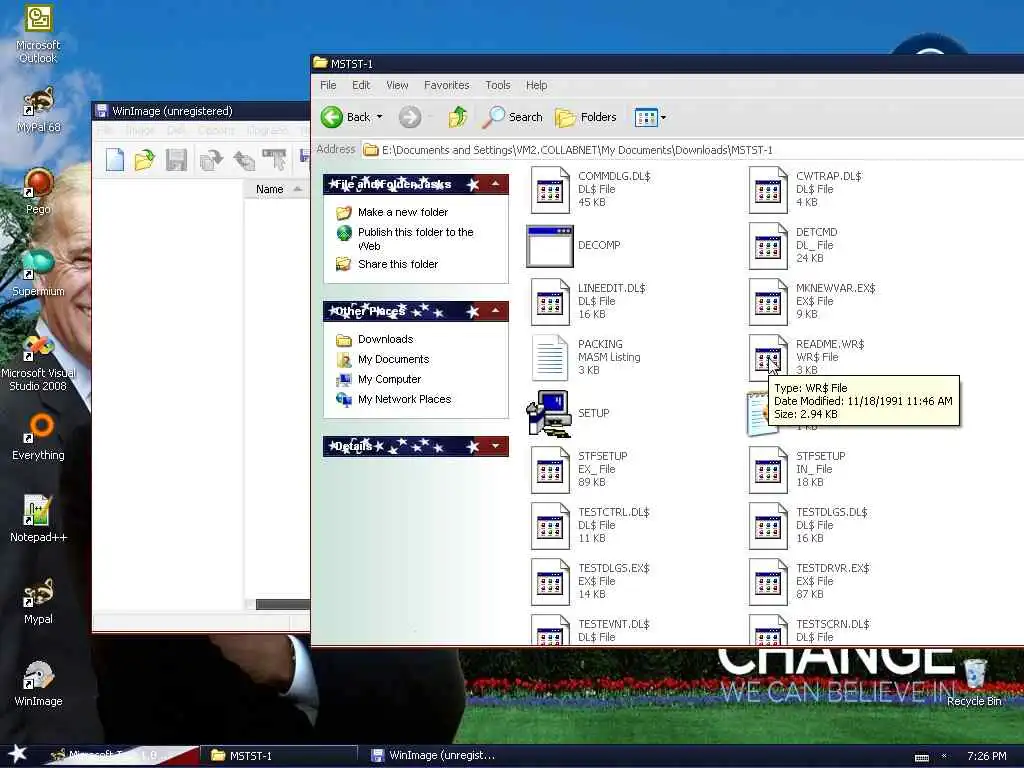The width and height of the screenshot is (1024, 768).
Task: Select the MKNEWVAR.EX$ file
Action: tap(768, 302)
